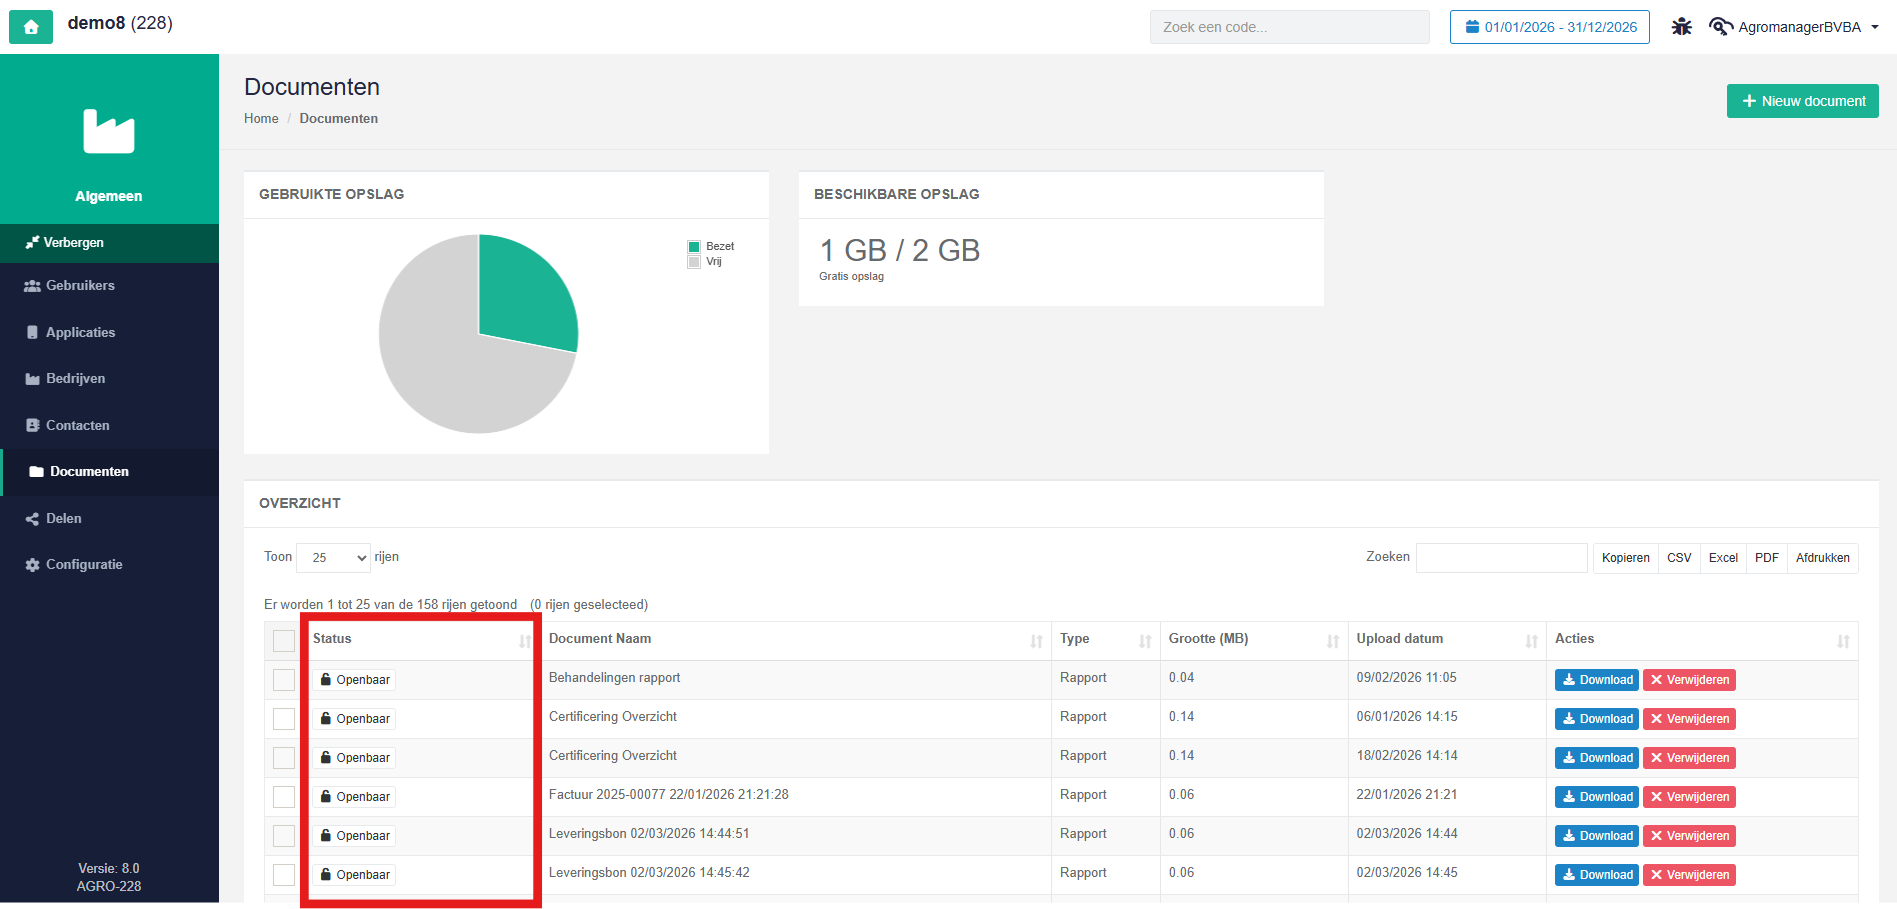Check the Factuur 2025-00077 row checkbox
This screenshot has height=909, width=1897.
(284, 797)
